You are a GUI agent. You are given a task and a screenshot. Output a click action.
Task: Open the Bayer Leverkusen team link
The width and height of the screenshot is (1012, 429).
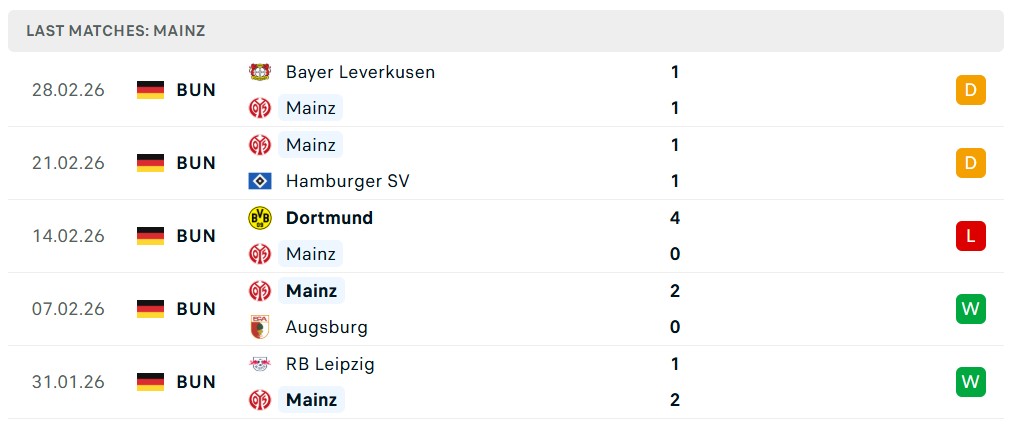(360, 72)
